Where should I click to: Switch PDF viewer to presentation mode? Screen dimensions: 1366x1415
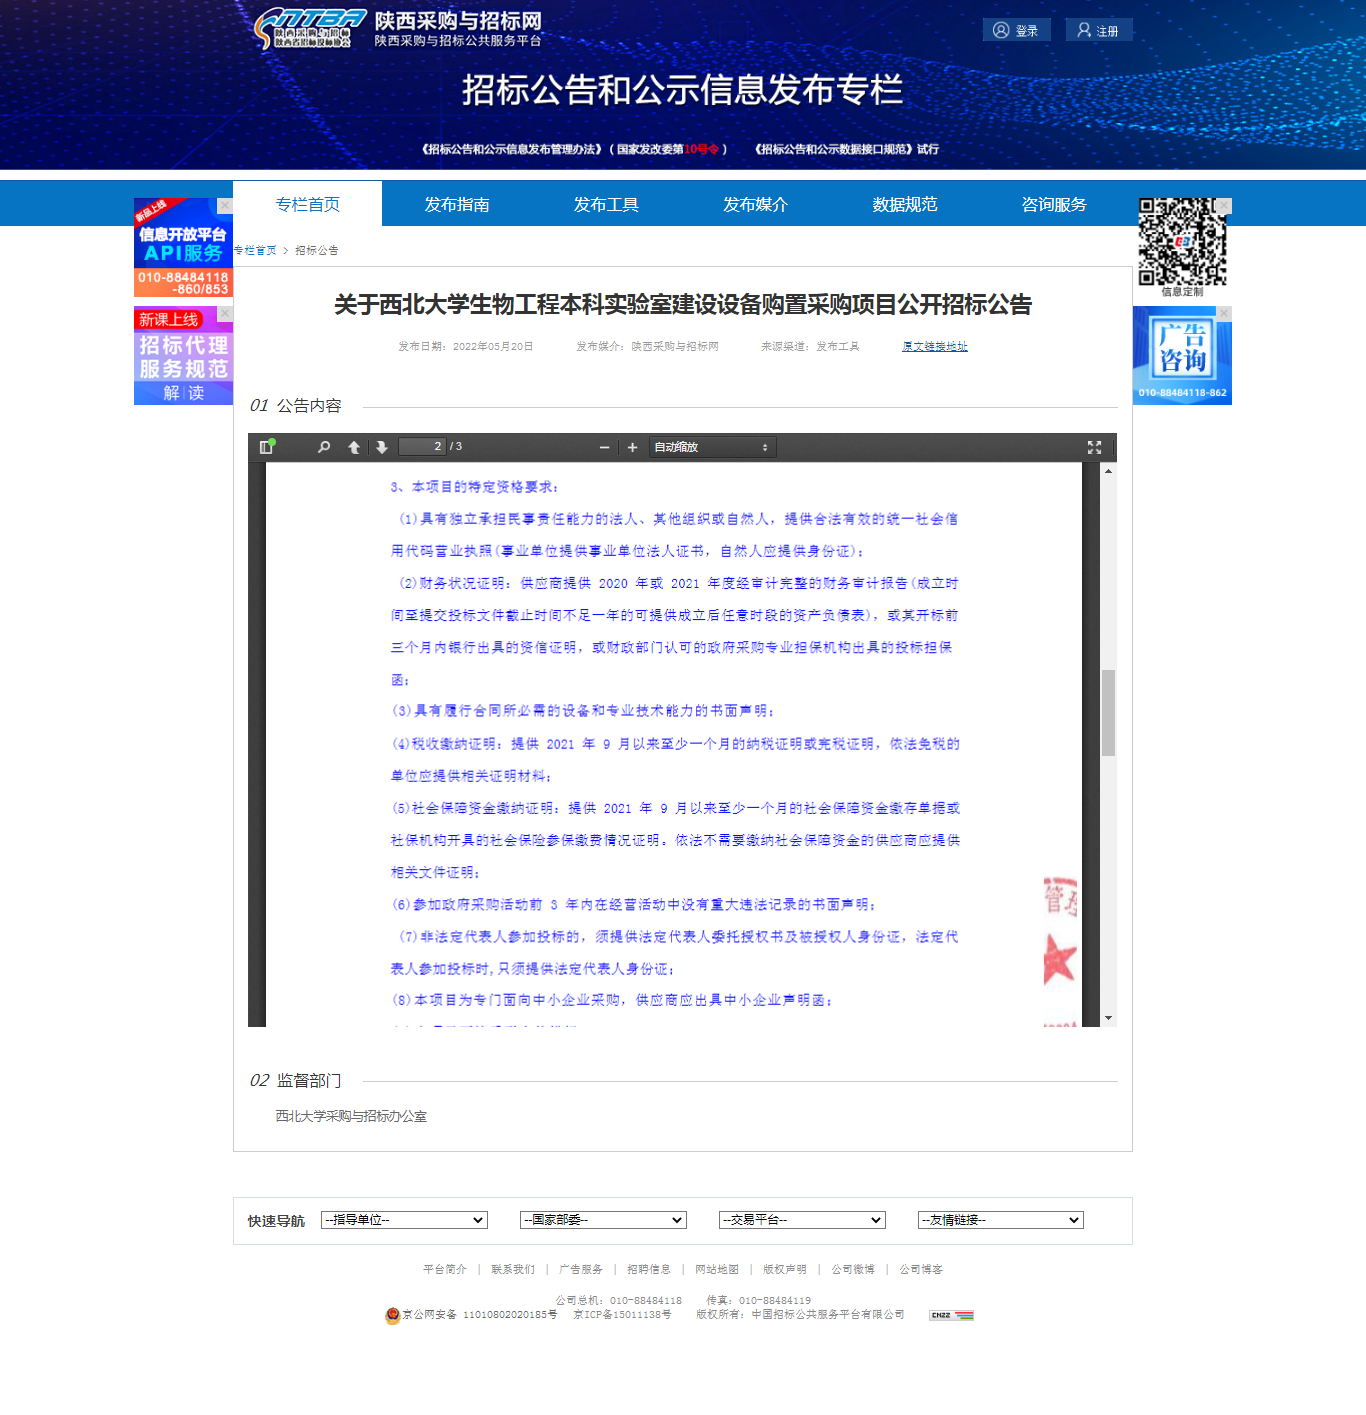pos(1094,447)
